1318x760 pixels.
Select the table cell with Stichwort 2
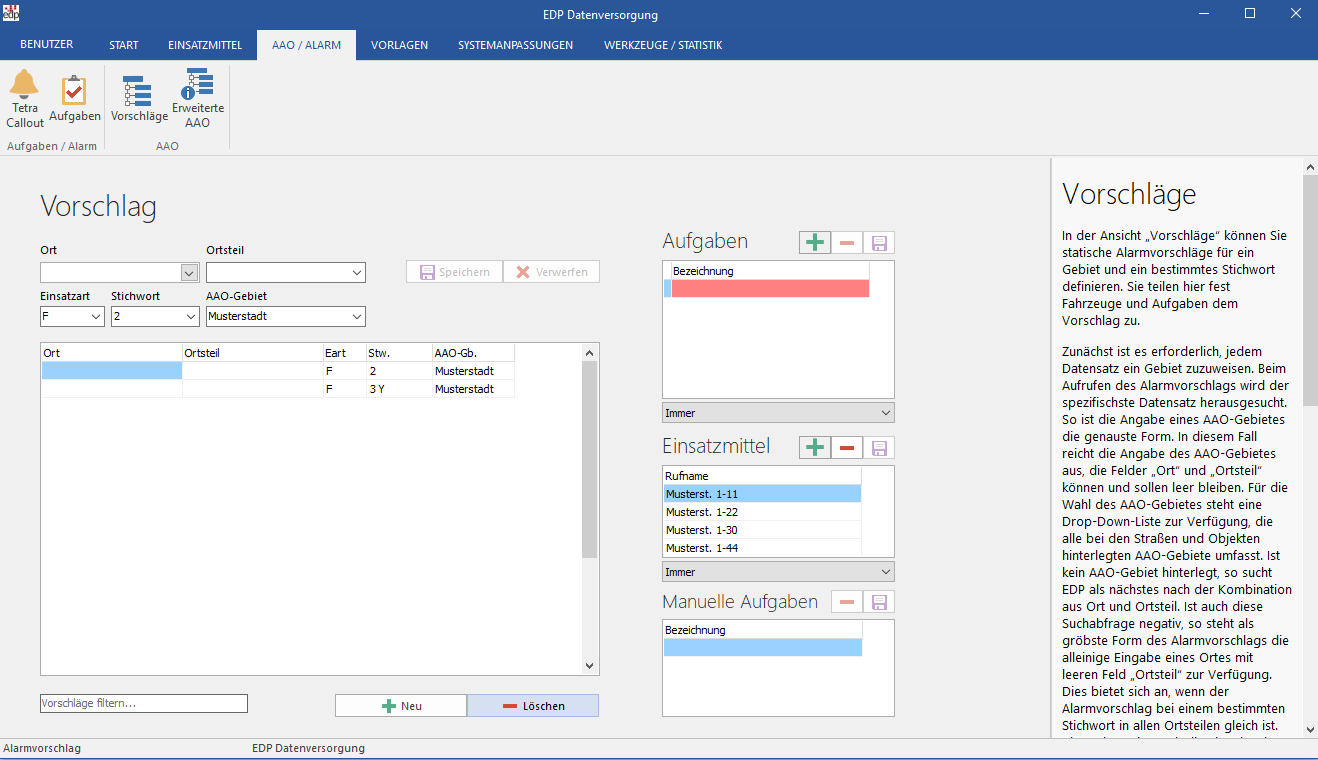pyautogui.click(x=399, y=371)
